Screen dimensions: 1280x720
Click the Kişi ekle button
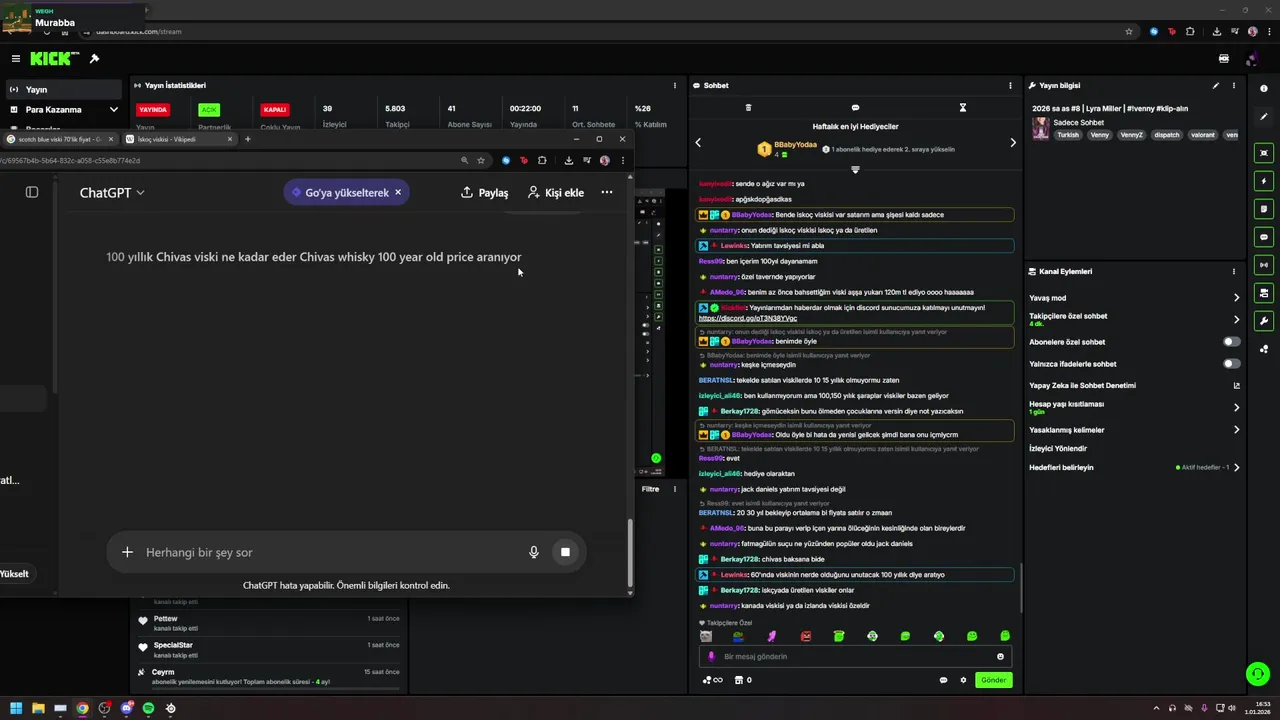(x=556, y=192)
